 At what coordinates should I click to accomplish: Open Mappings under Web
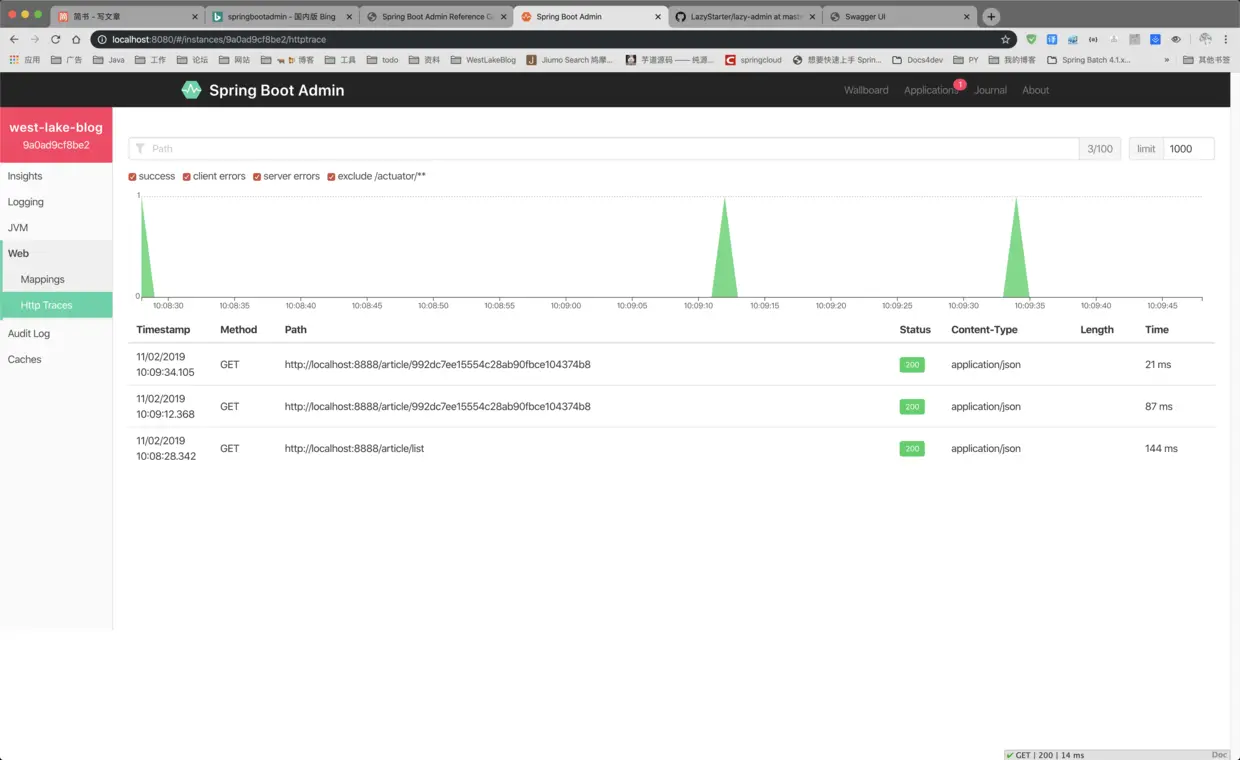pos(56,280)
